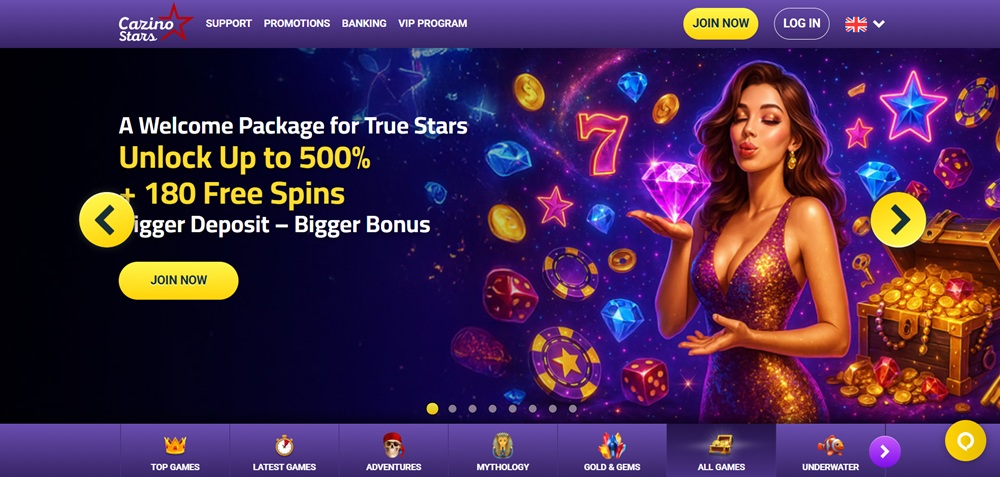Select the fourth carousel slide dot
The height and width of the screenshot is (477, 1000).
tap(492, 409)
